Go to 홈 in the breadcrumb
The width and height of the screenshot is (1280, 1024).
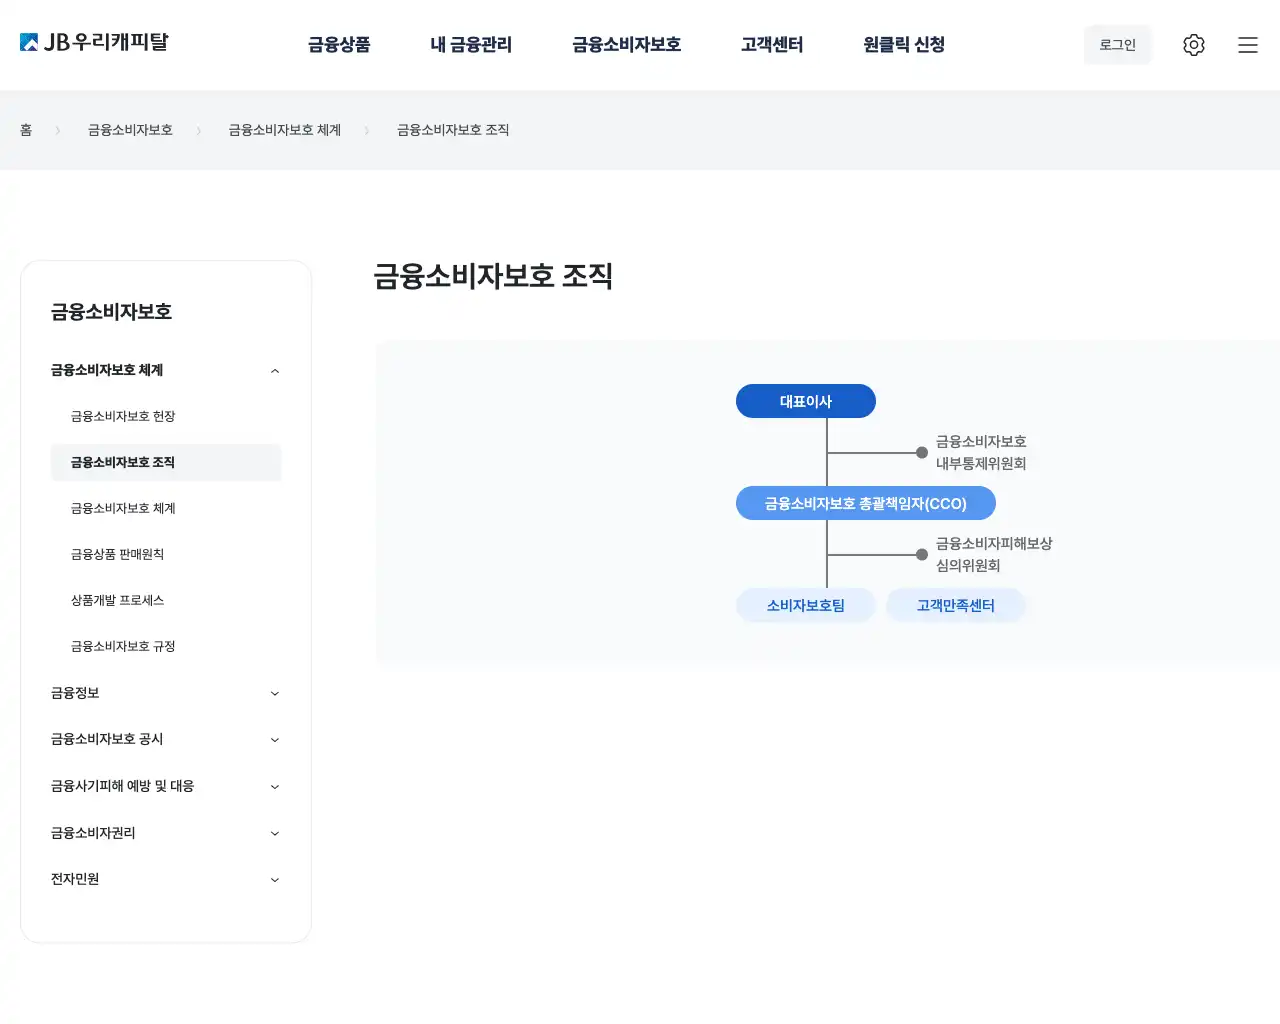point(26,130)
